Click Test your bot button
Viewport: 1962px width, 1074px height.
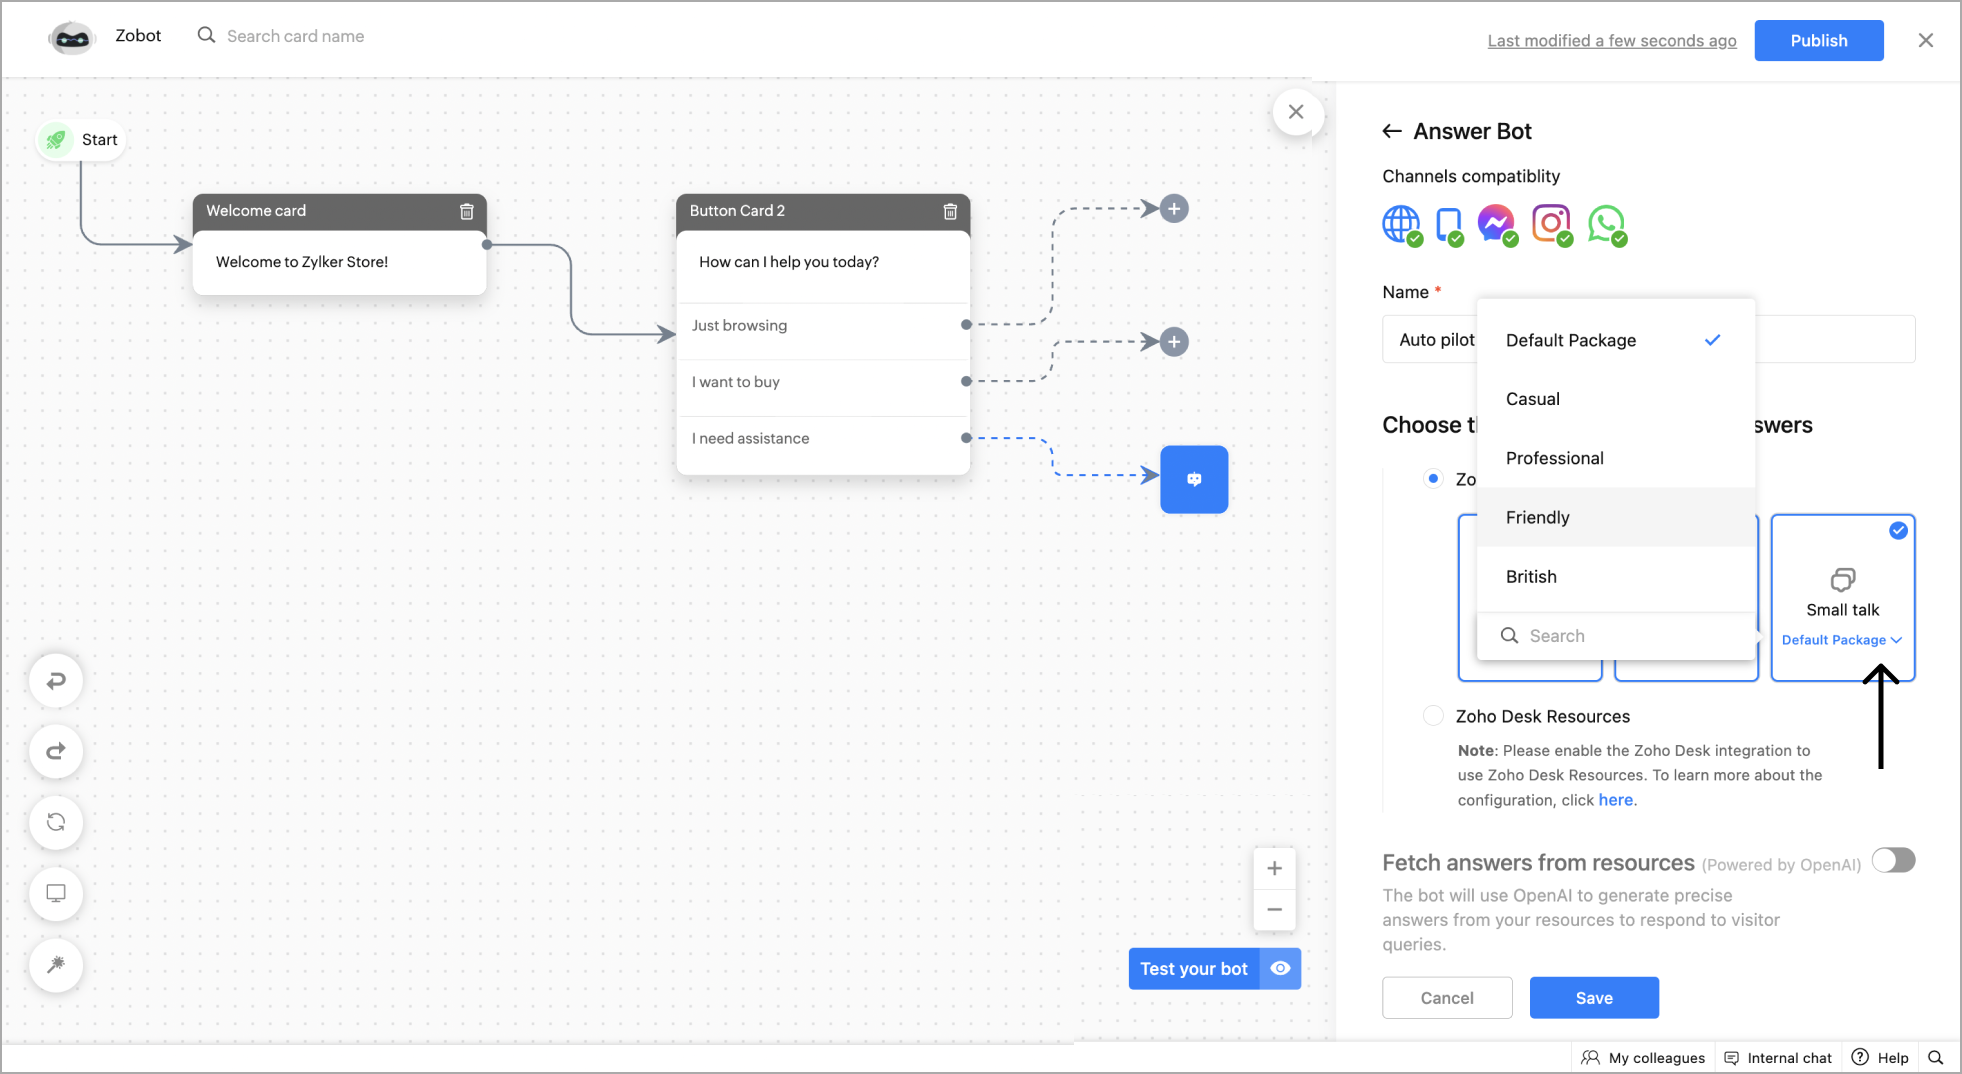pos(1194,968)
